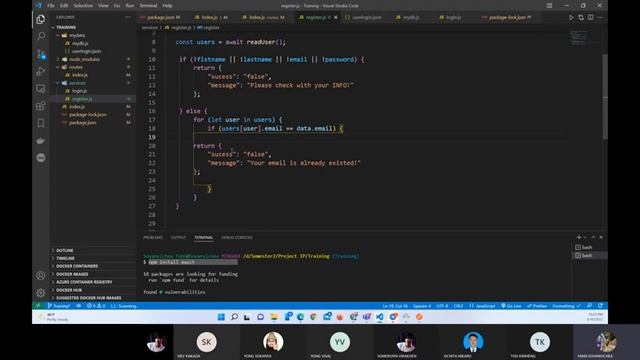640x360 pixels.
Task: Click the errors and warnings counter
Action: click(96, 306)
